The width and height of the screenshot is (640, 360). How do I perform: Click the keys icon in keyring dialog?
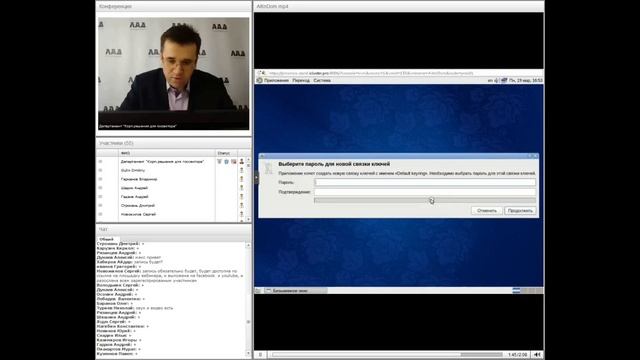[x=268, y=168]
